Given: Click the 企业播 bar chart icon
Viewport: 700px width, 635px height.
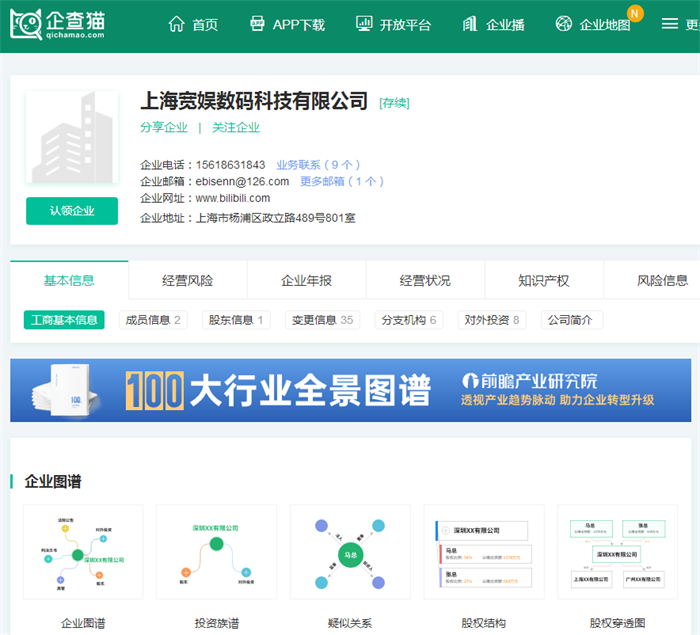Looking at the screenshot, I should tap(470, 24).
